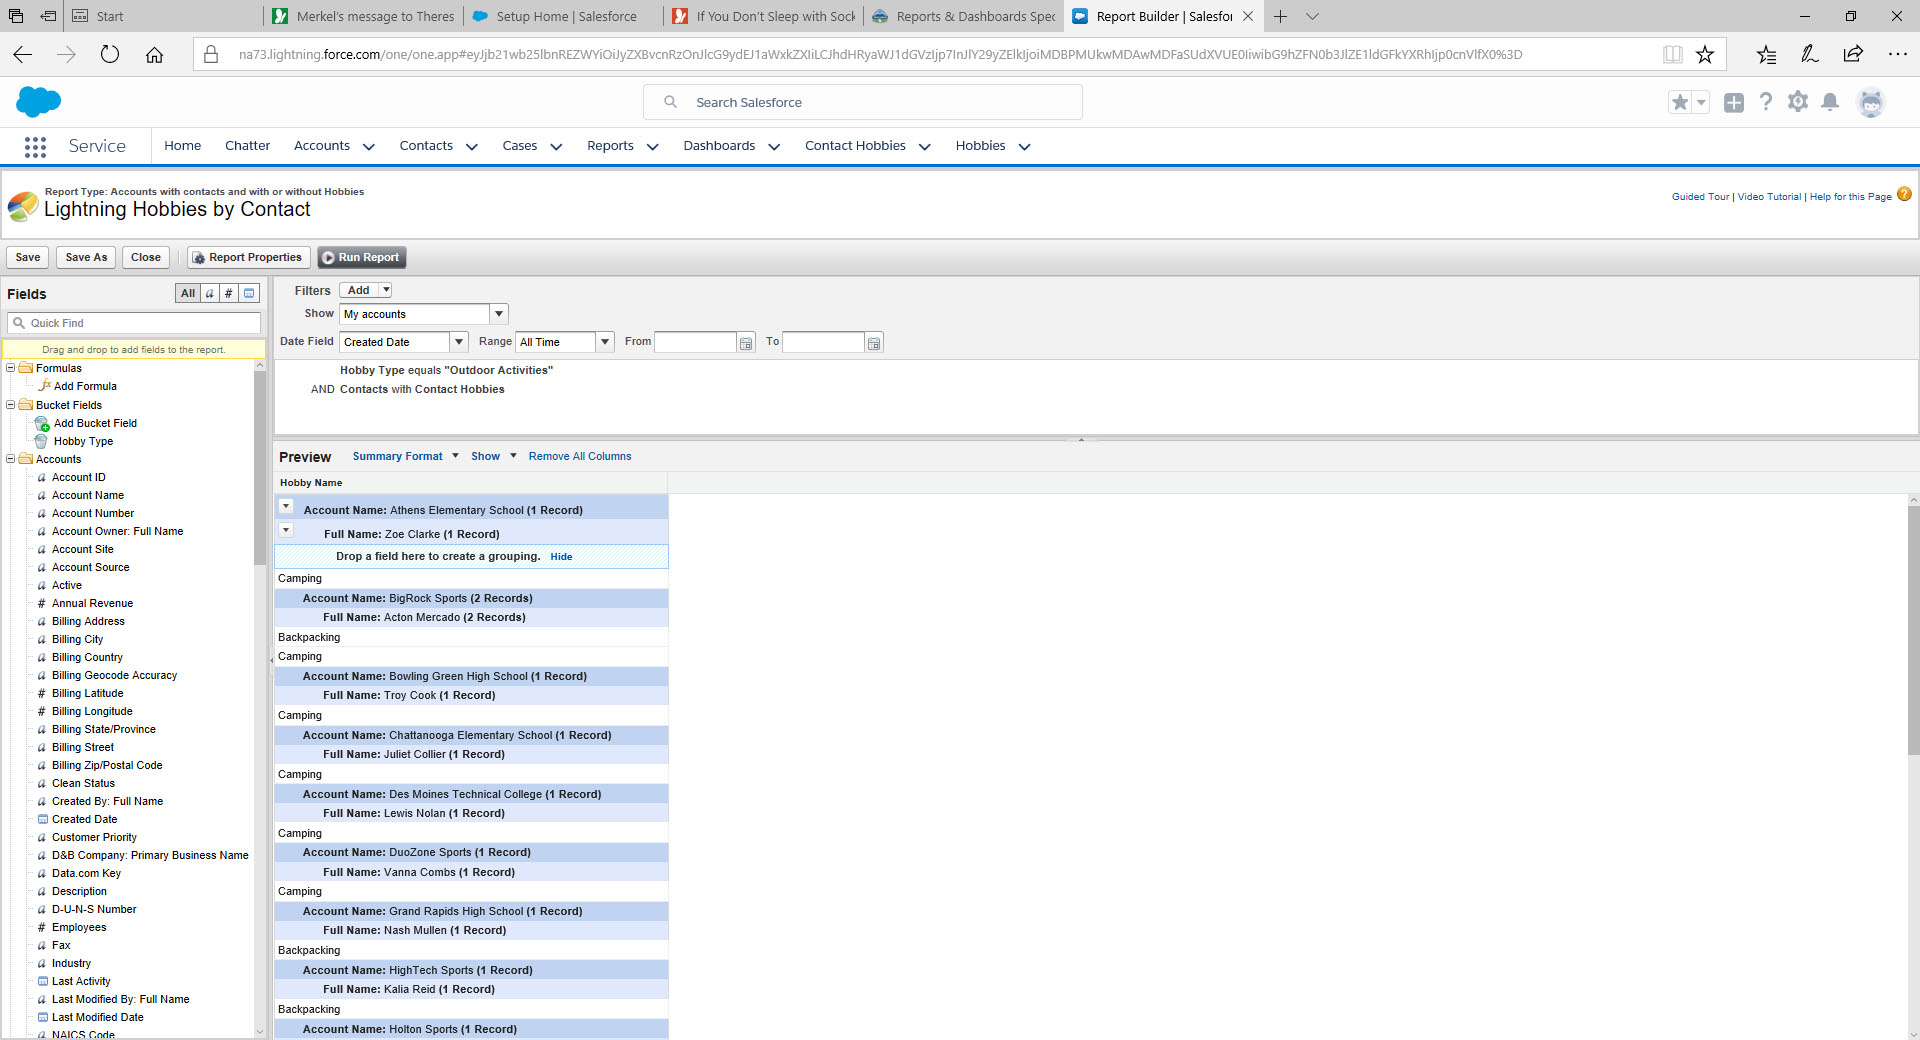Open the global actions plus icon

pos(1734,102)
